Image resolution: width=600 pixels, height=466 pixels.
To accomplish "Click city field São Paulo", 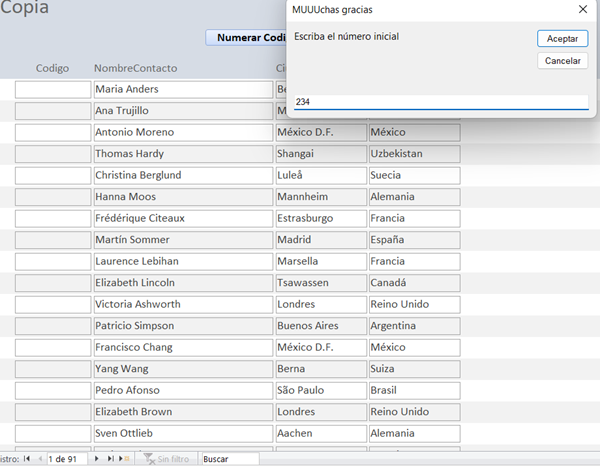I will click(321, 390).
